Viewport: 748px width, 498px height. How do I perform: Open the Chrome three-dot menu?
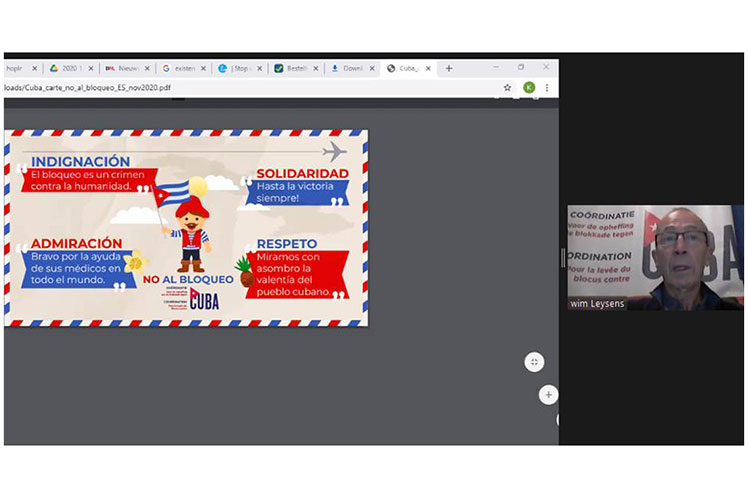546,88
